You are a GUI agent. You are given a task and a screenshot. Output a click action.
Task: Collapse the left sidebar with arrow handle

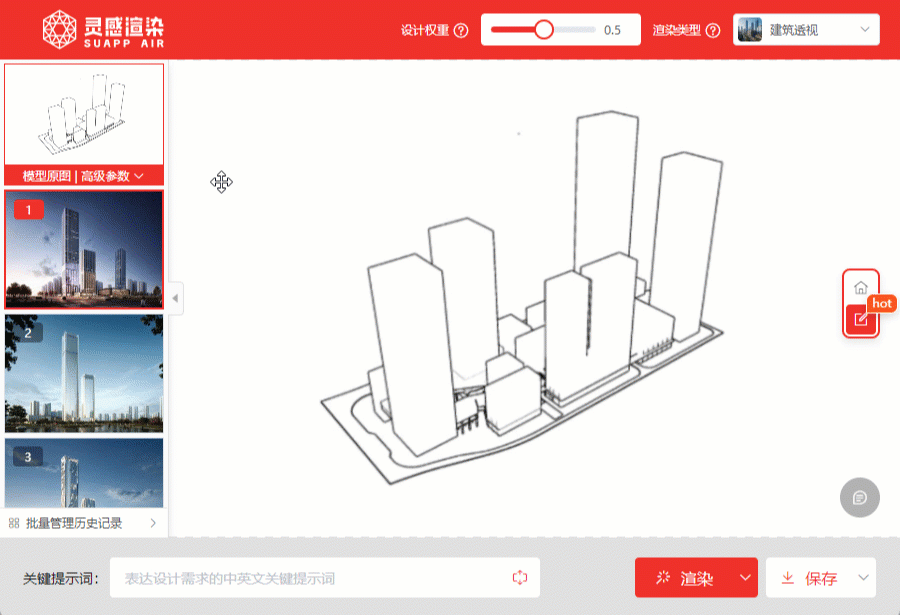[x=176, y=298]
